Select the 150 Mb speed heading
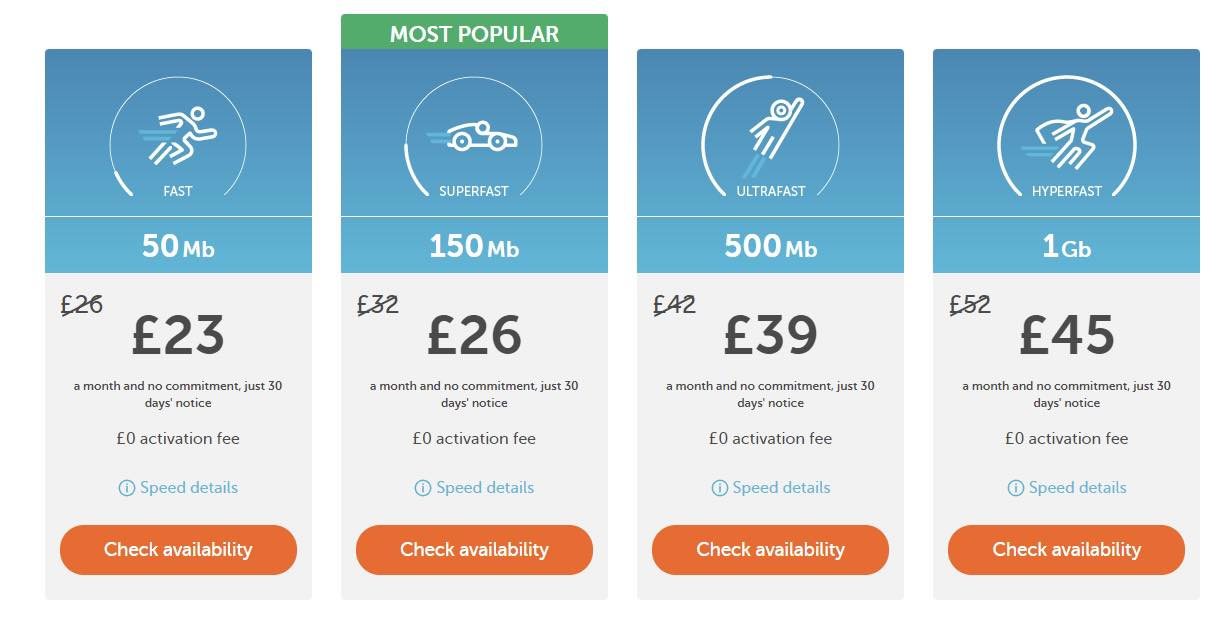 [474, 246]
